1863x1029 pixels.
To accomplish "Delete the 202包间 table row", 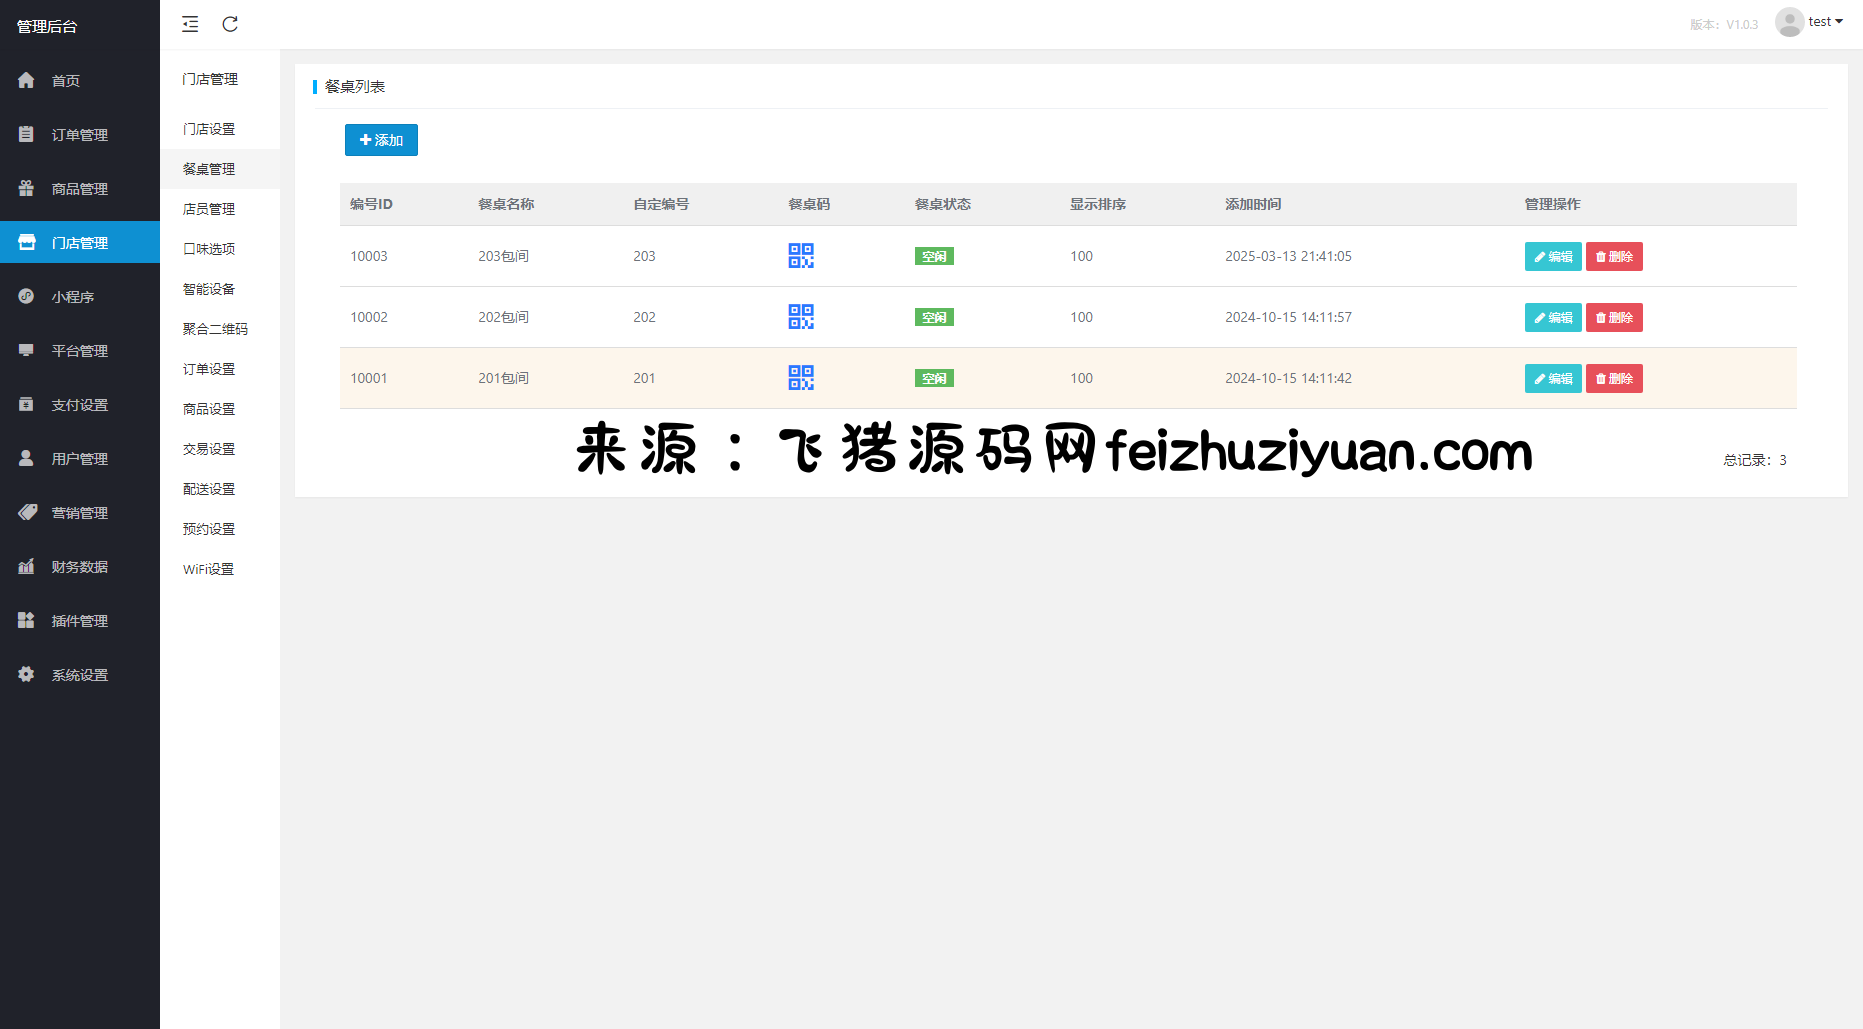I will (x=1613, y=318).
